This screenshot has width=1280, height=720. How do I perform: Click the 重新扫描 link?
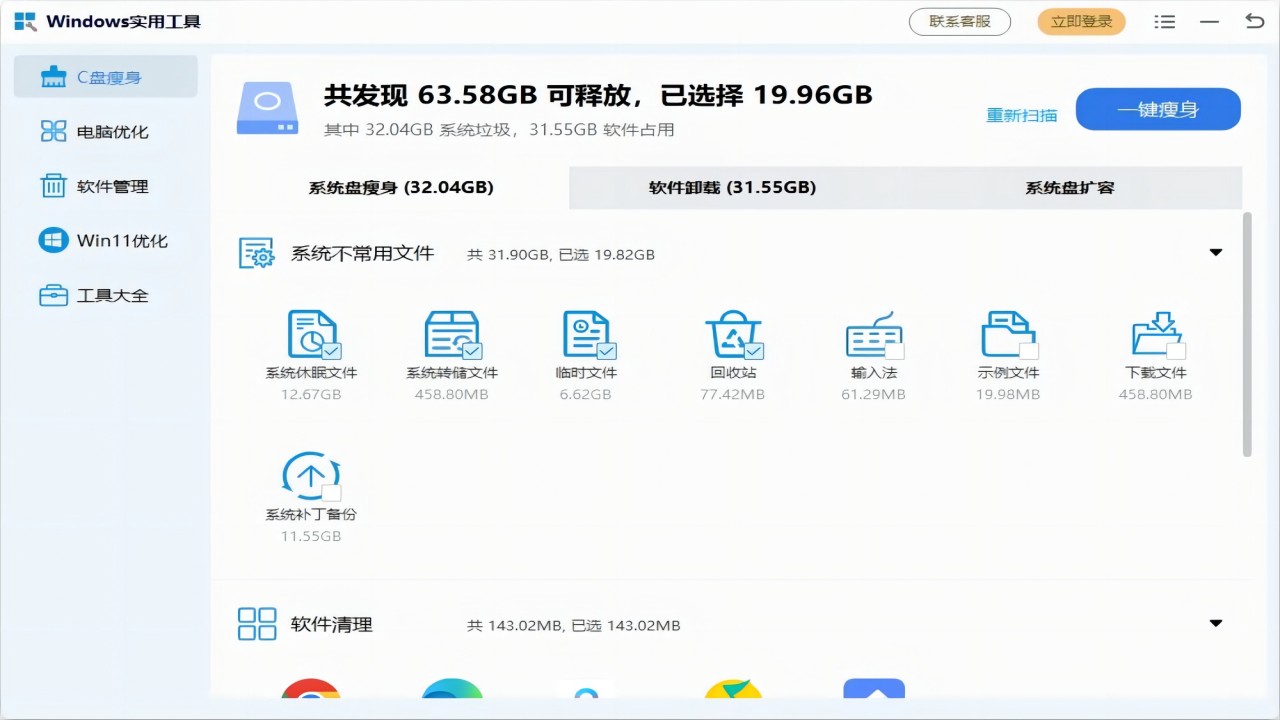(1022, 115)
